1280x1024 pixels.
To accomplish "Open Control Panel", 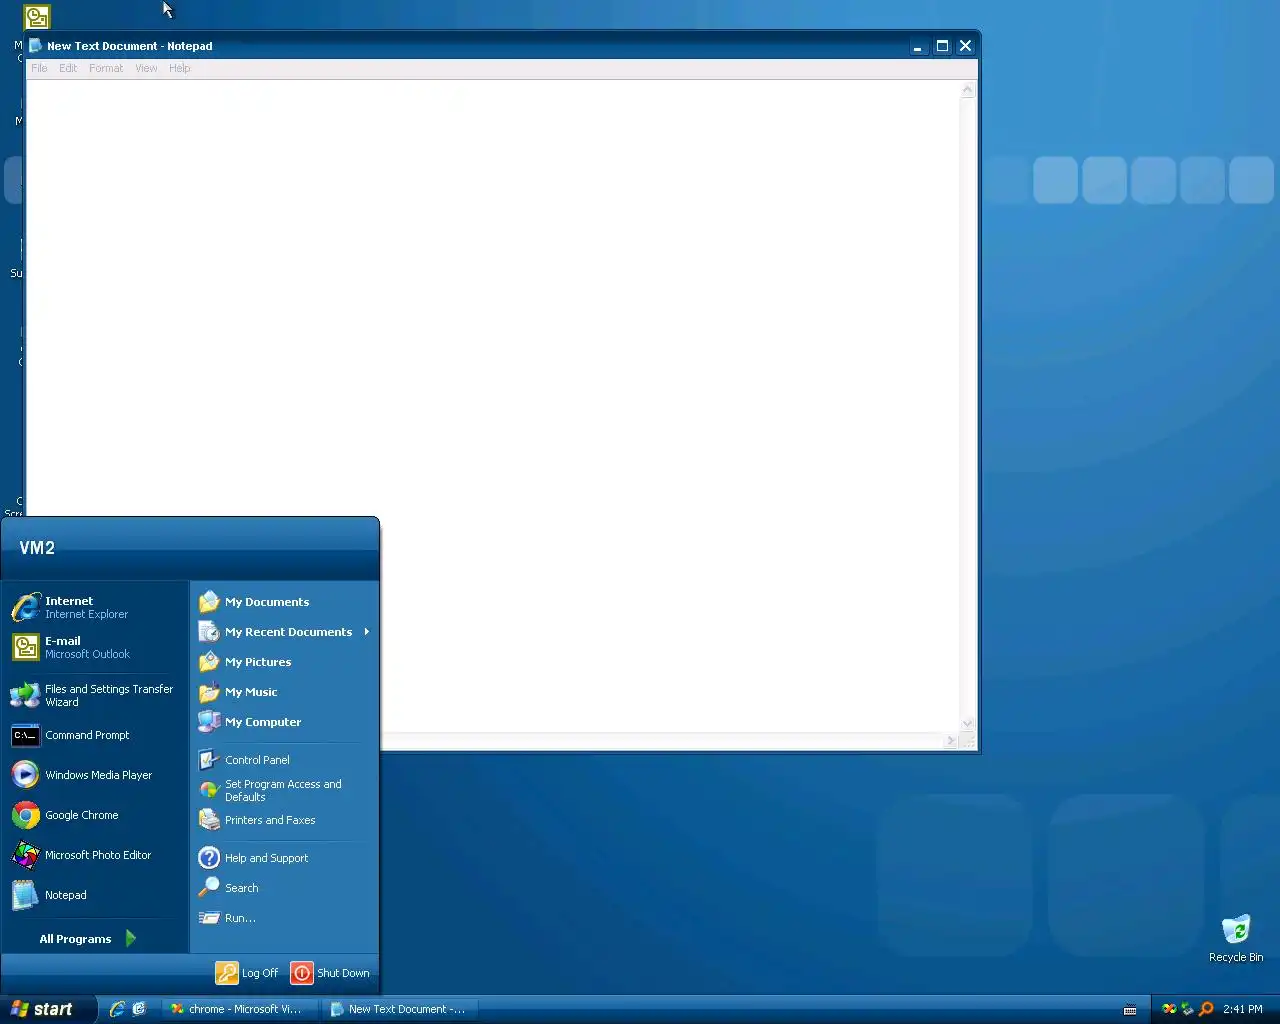I will click(285, 760).
